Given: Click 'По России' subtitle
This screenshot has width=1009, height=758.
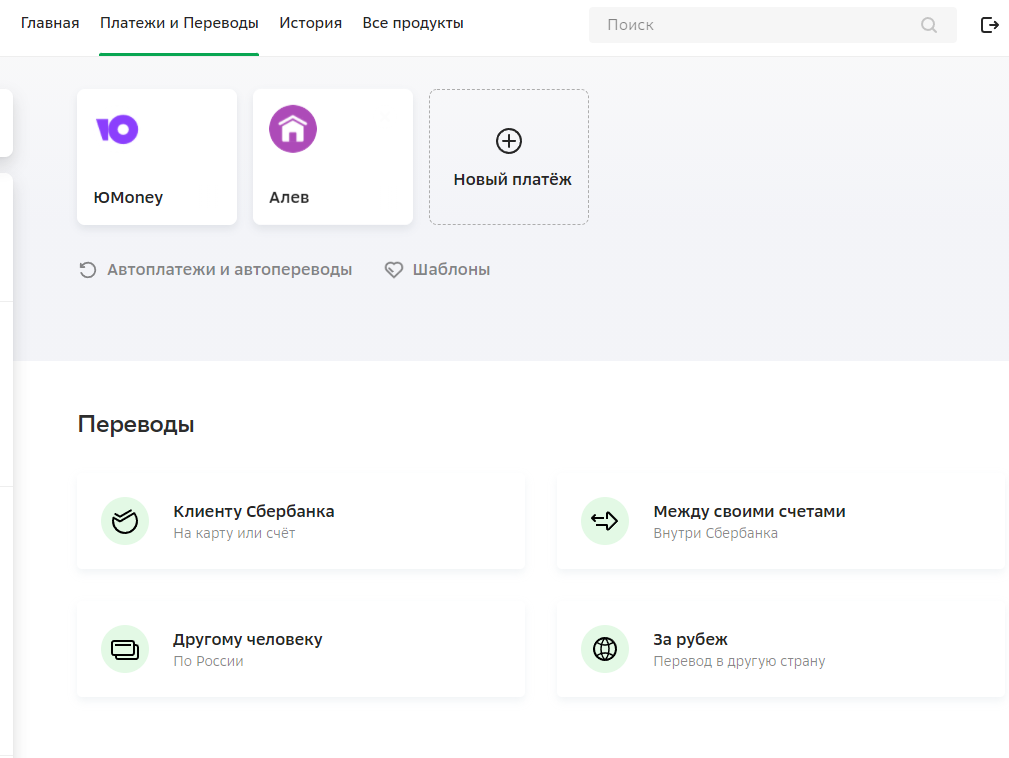Looking at the screenshot, I should 208,661.
